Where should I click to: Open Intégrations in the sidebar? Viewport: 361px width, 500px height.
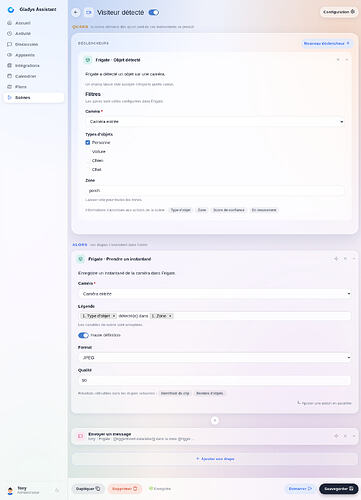click(x=33, y=66)
